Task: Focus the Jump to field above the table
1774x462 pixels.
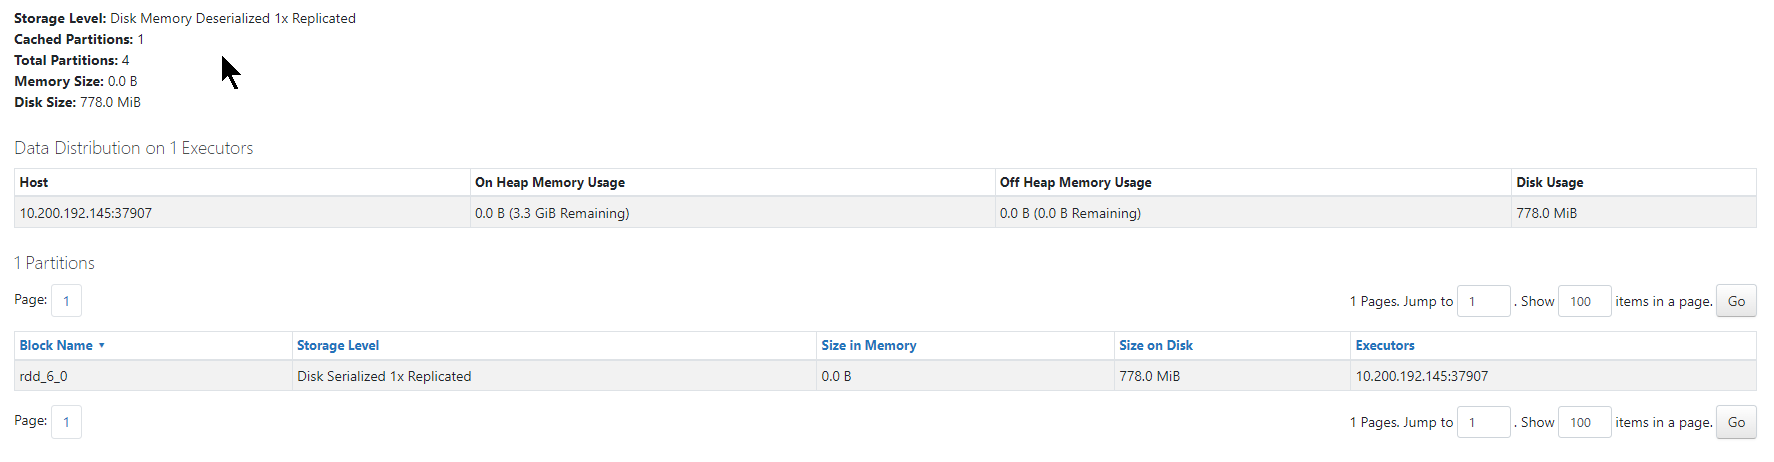Action: (x=1483, y=301)
